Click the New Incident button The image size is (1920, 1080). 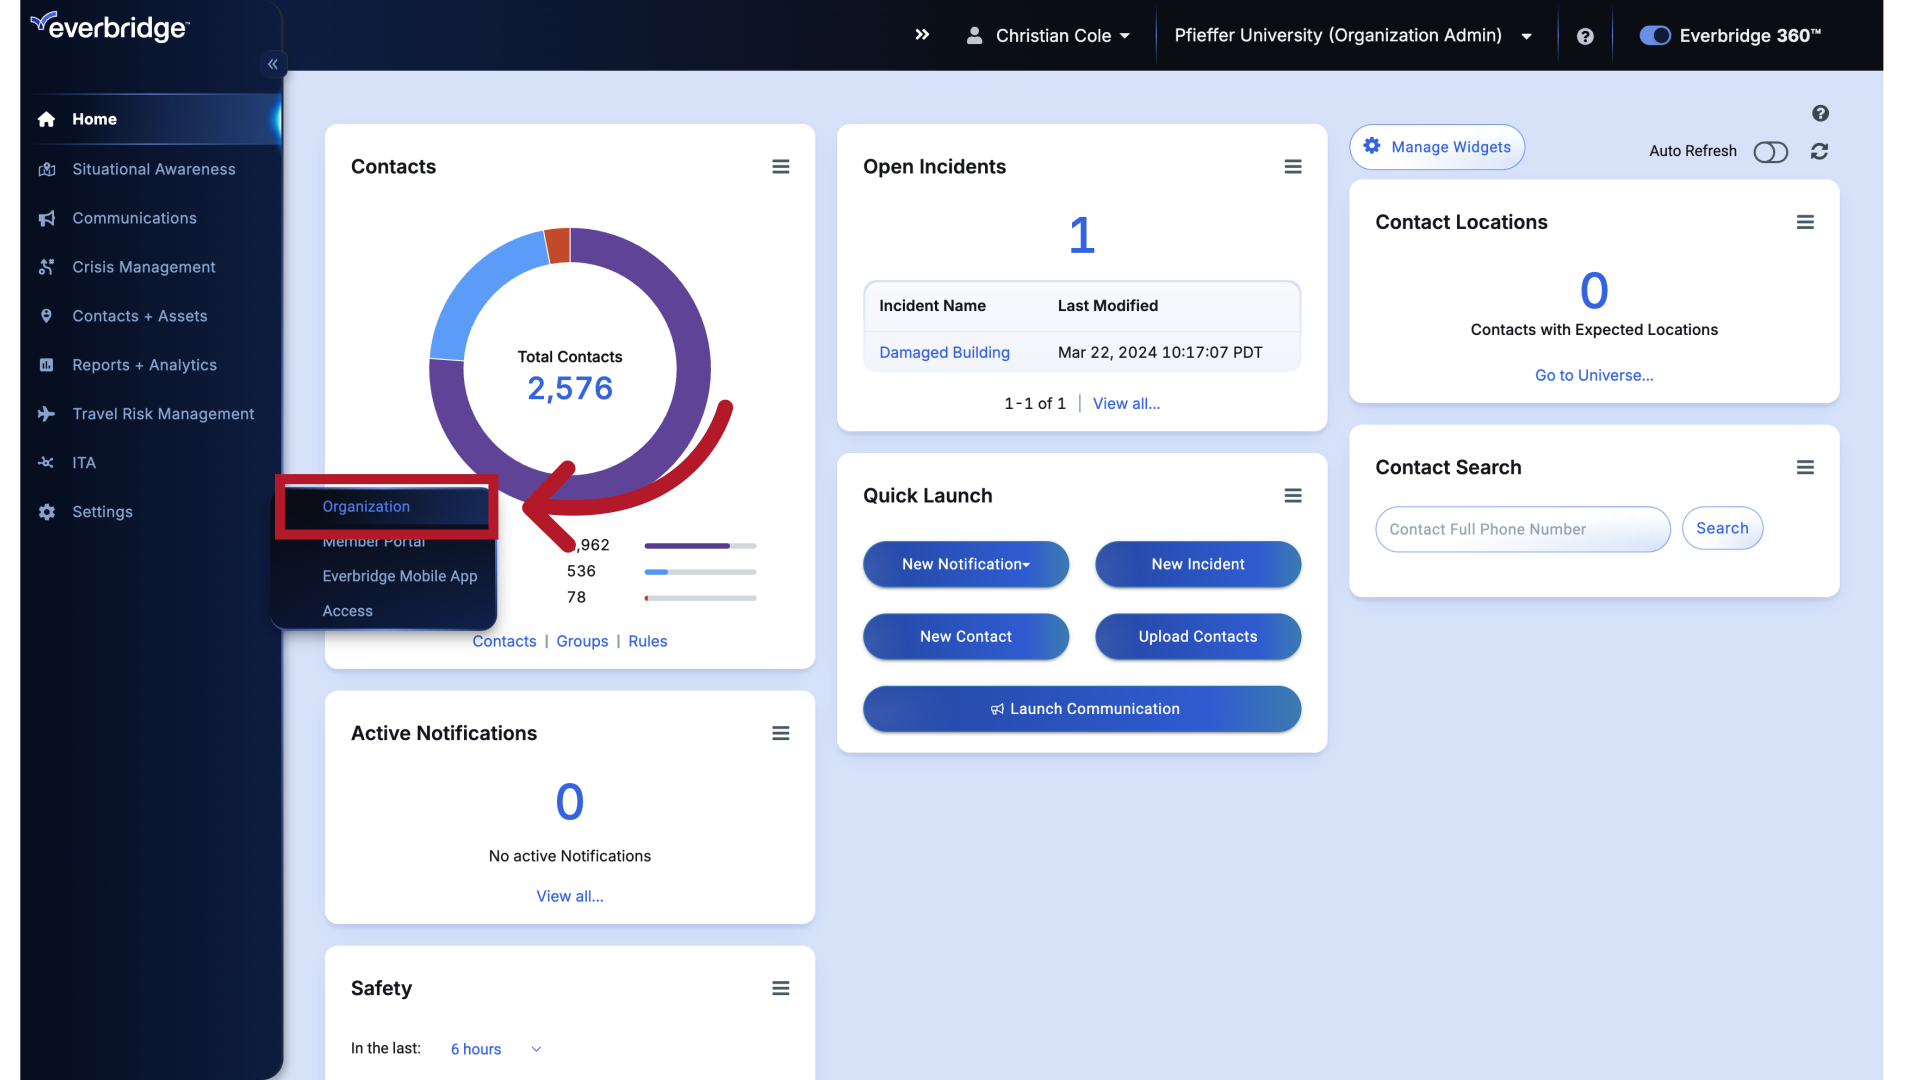coord(1198,565)
